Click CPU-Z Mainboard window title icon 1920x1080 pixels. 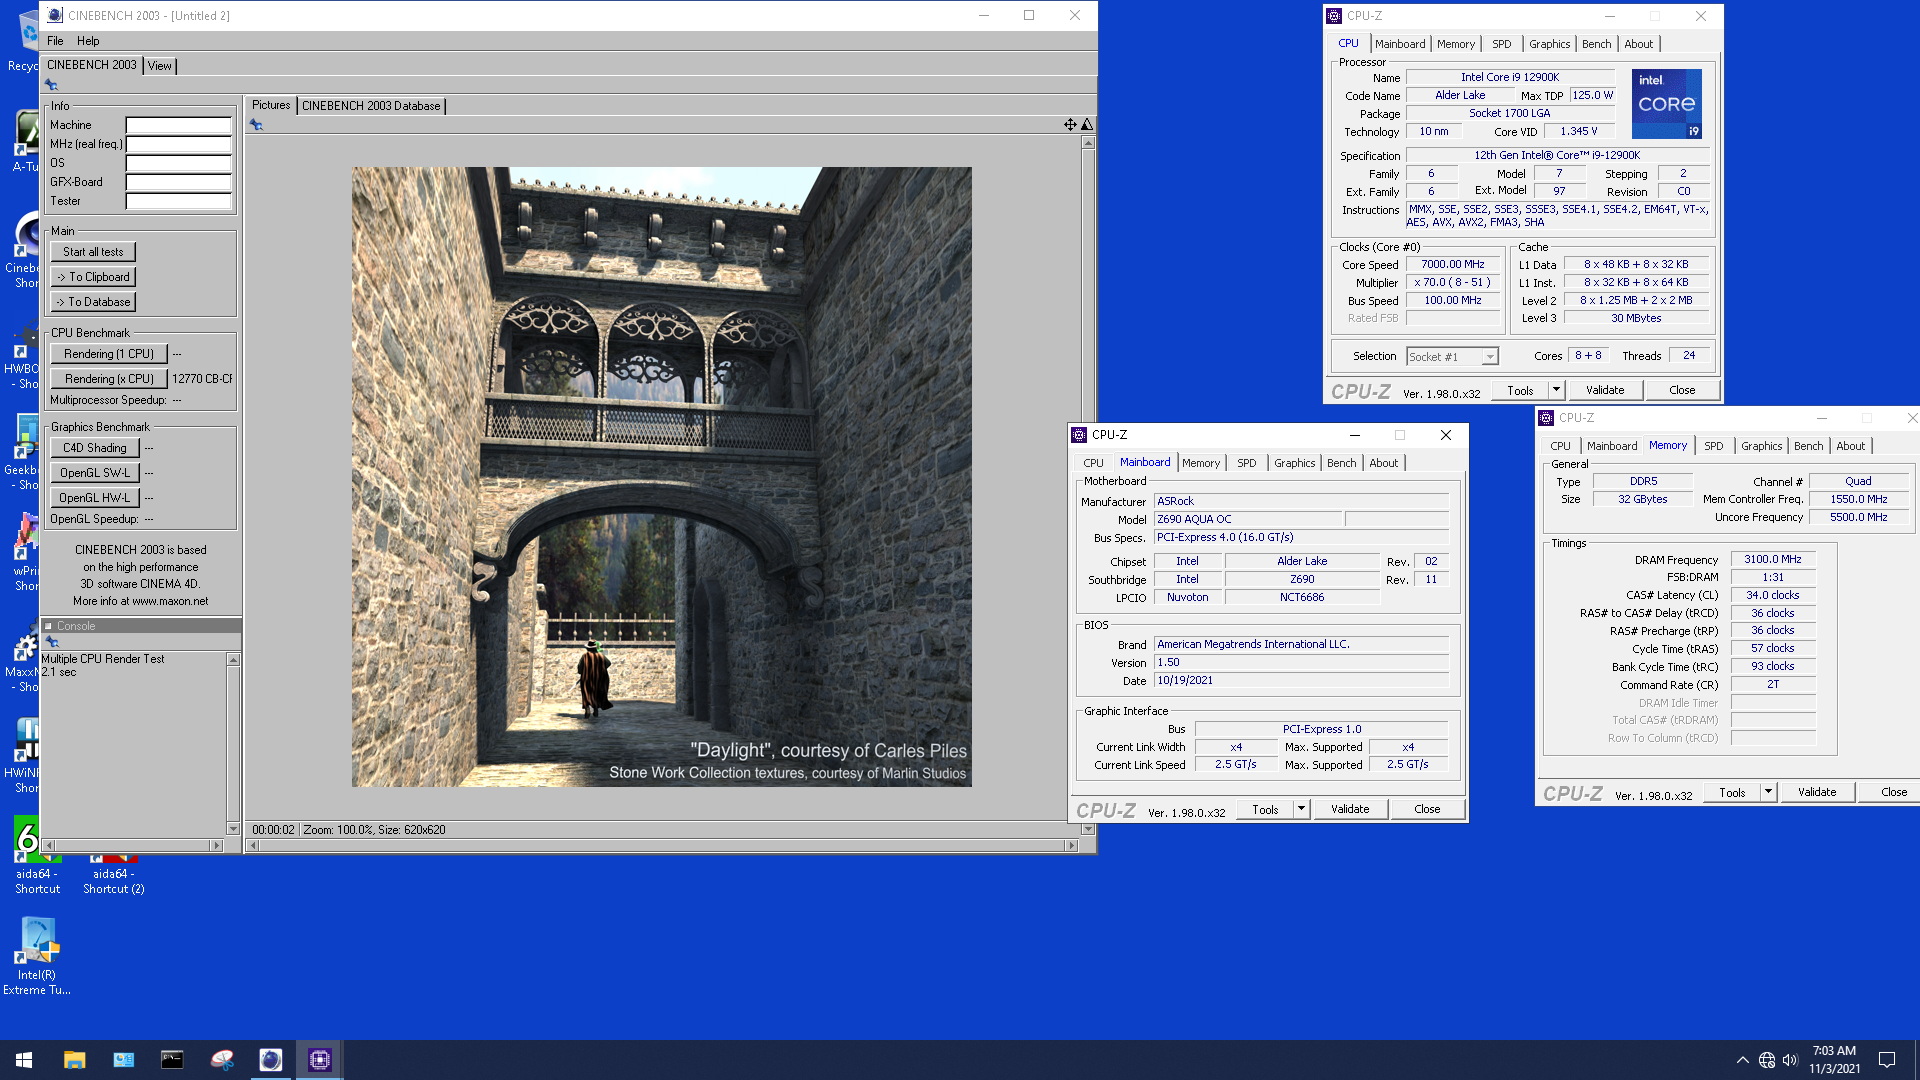1079,435
